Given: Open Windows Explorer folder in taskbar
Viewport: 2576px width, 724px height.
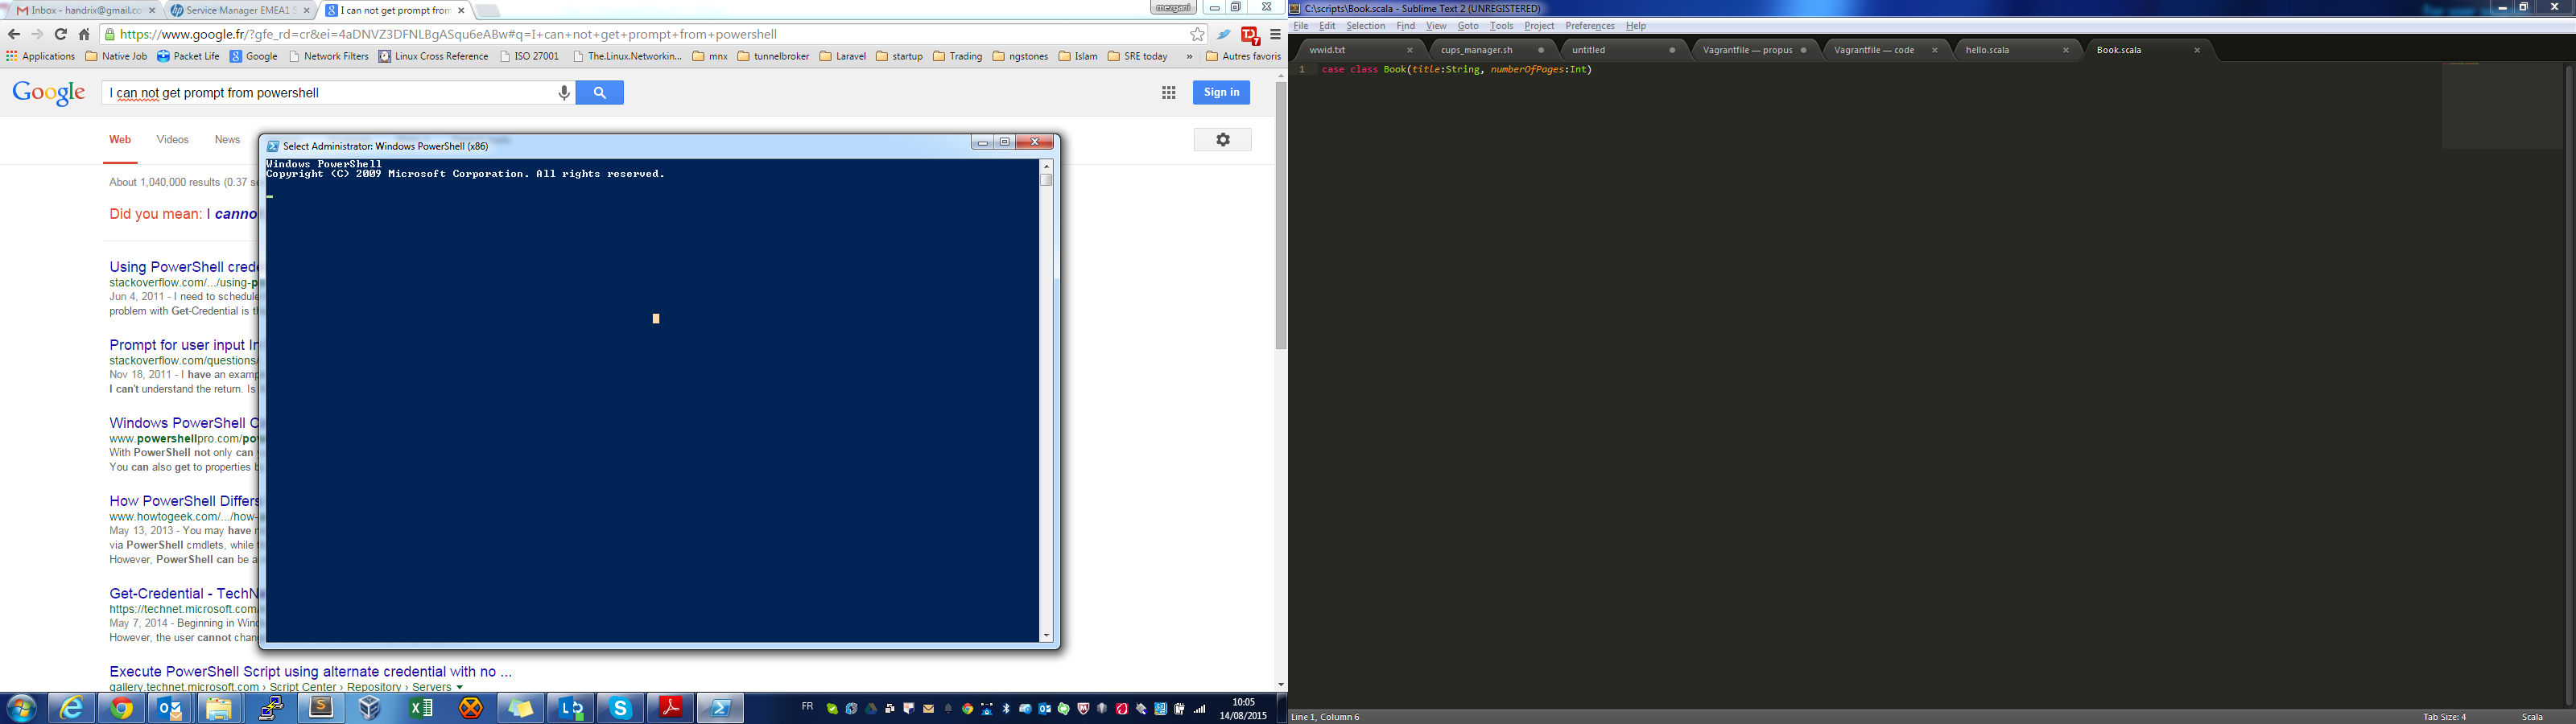Looking at the screenshot, I should coord(219,709).
